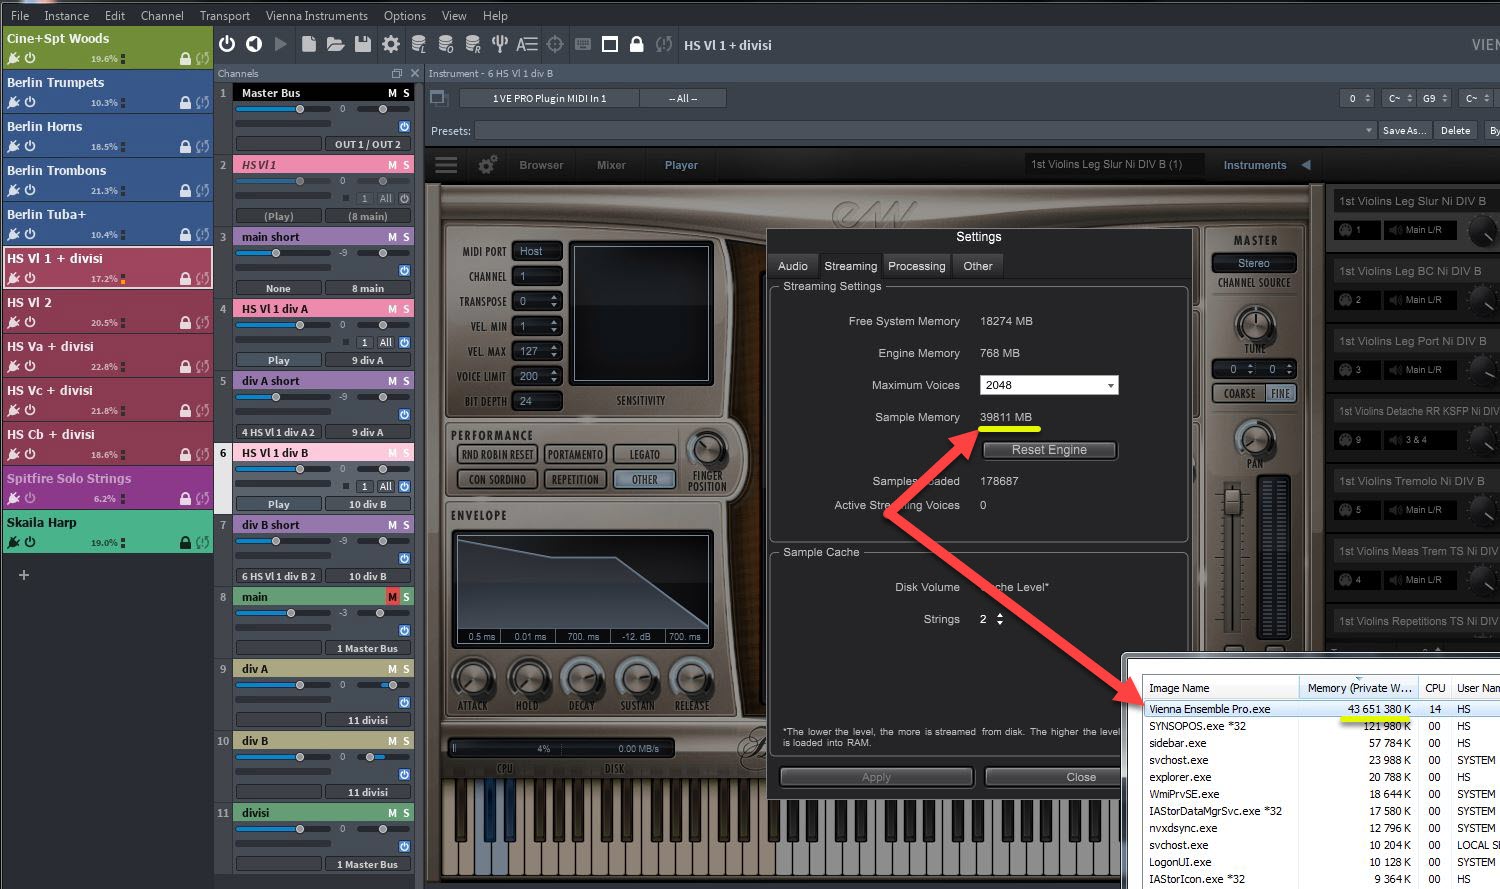Solo the Master Bus channel
The width and height of the screenshot is (1500, 889).
tap(406, 93)
